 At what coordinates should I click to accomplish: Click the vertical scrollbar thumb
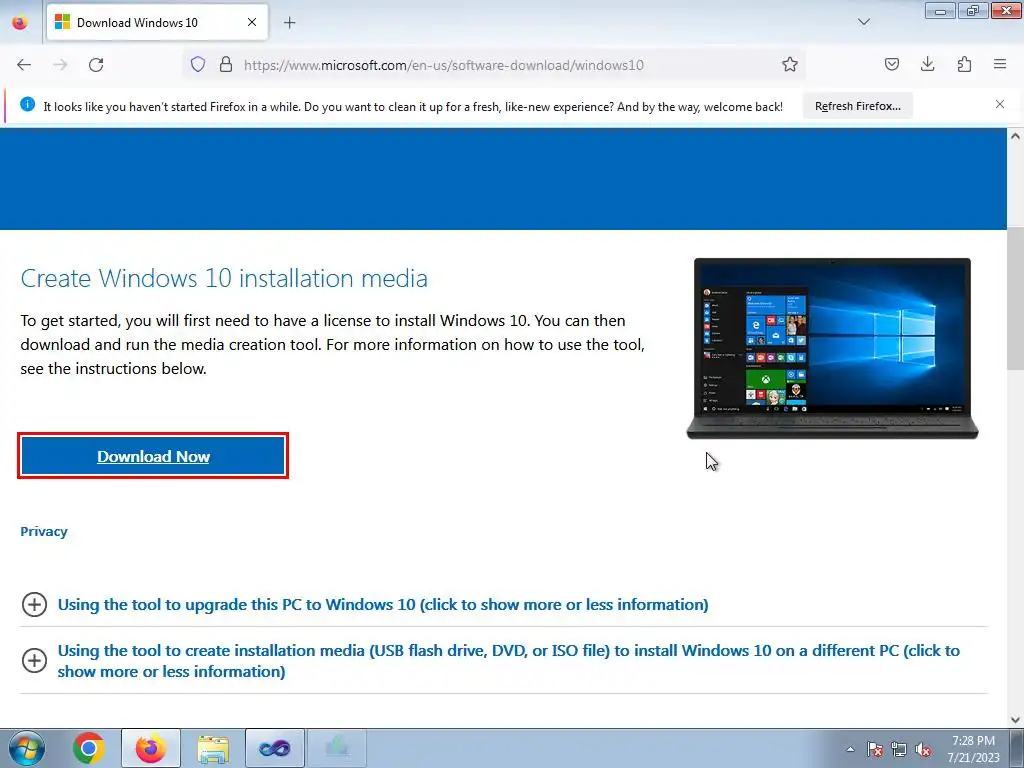(1015, 298)
